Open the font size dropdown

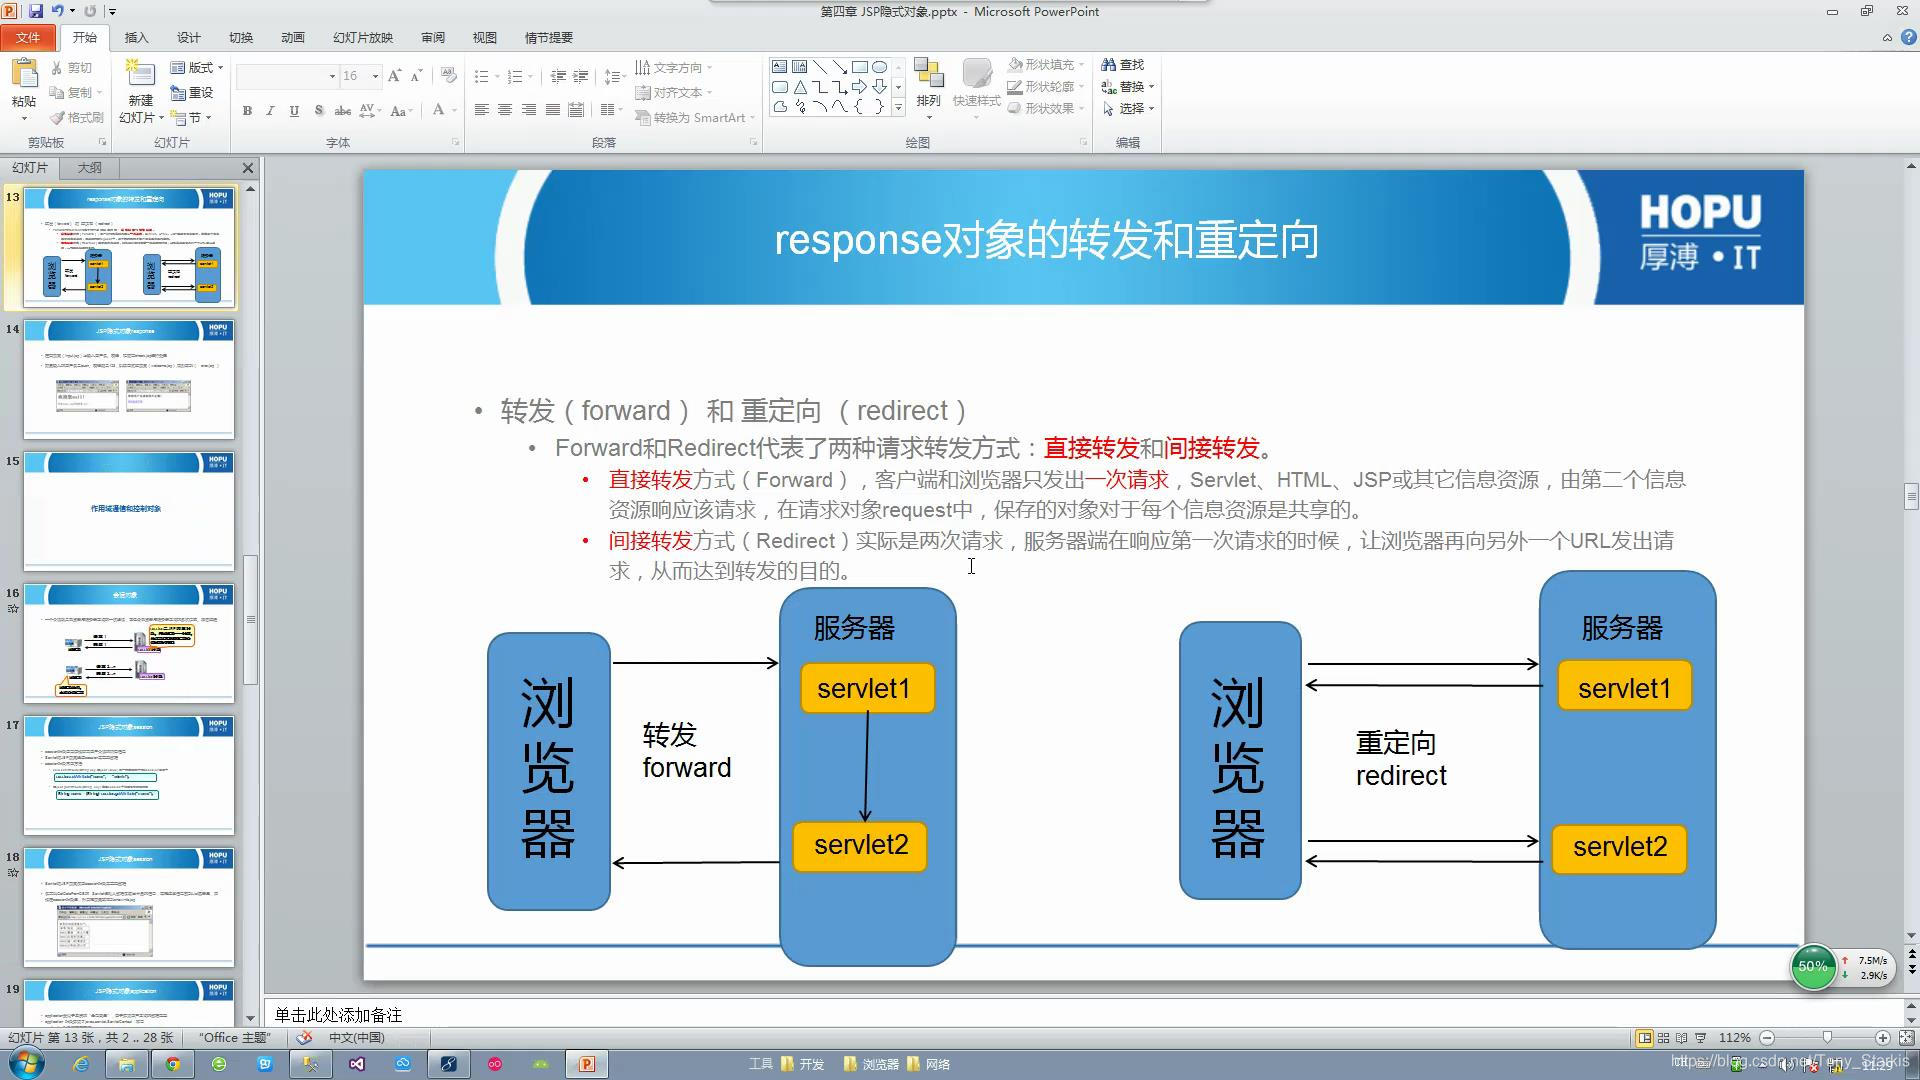tap(375, 76)
